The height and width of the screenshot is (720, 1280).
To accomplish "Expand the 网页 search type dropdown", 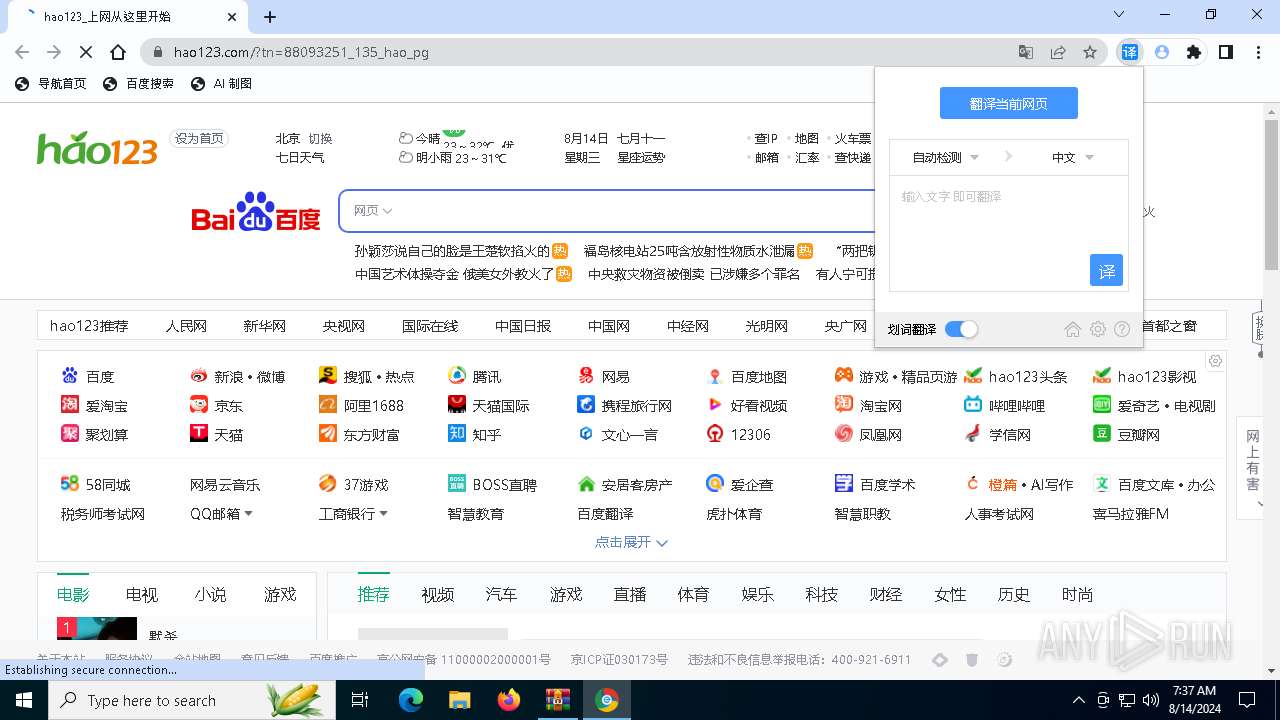I will pyautogui.click(x=373, y=211).
